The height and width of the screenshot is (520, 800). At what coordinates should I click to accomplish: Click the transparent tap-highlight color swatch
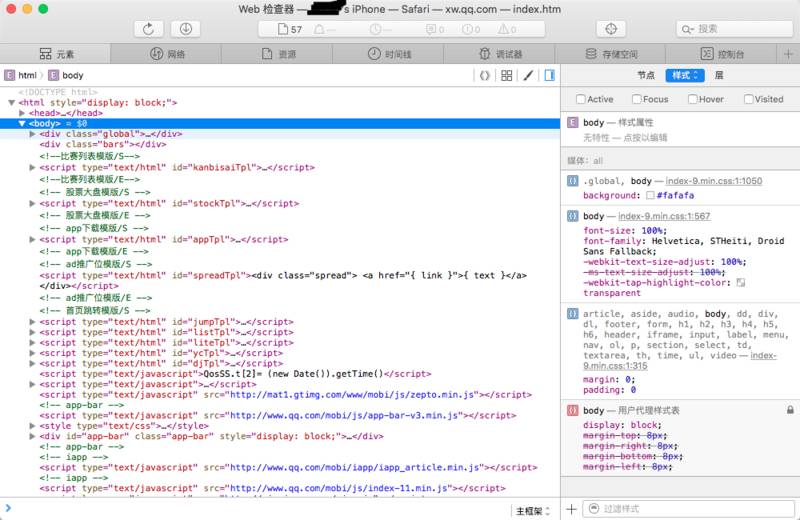pyautogui.click(x=741, y=282)
